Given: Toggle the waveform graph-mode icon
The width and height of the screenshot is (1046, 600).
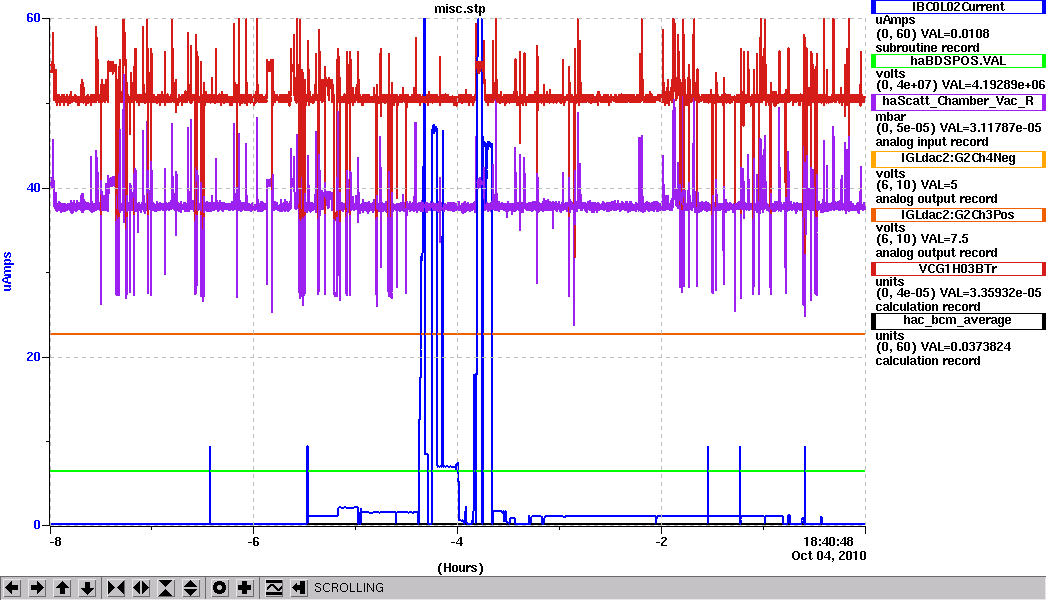Looking at the screenshot, I should pyautogui.click(x=274, y=588).
